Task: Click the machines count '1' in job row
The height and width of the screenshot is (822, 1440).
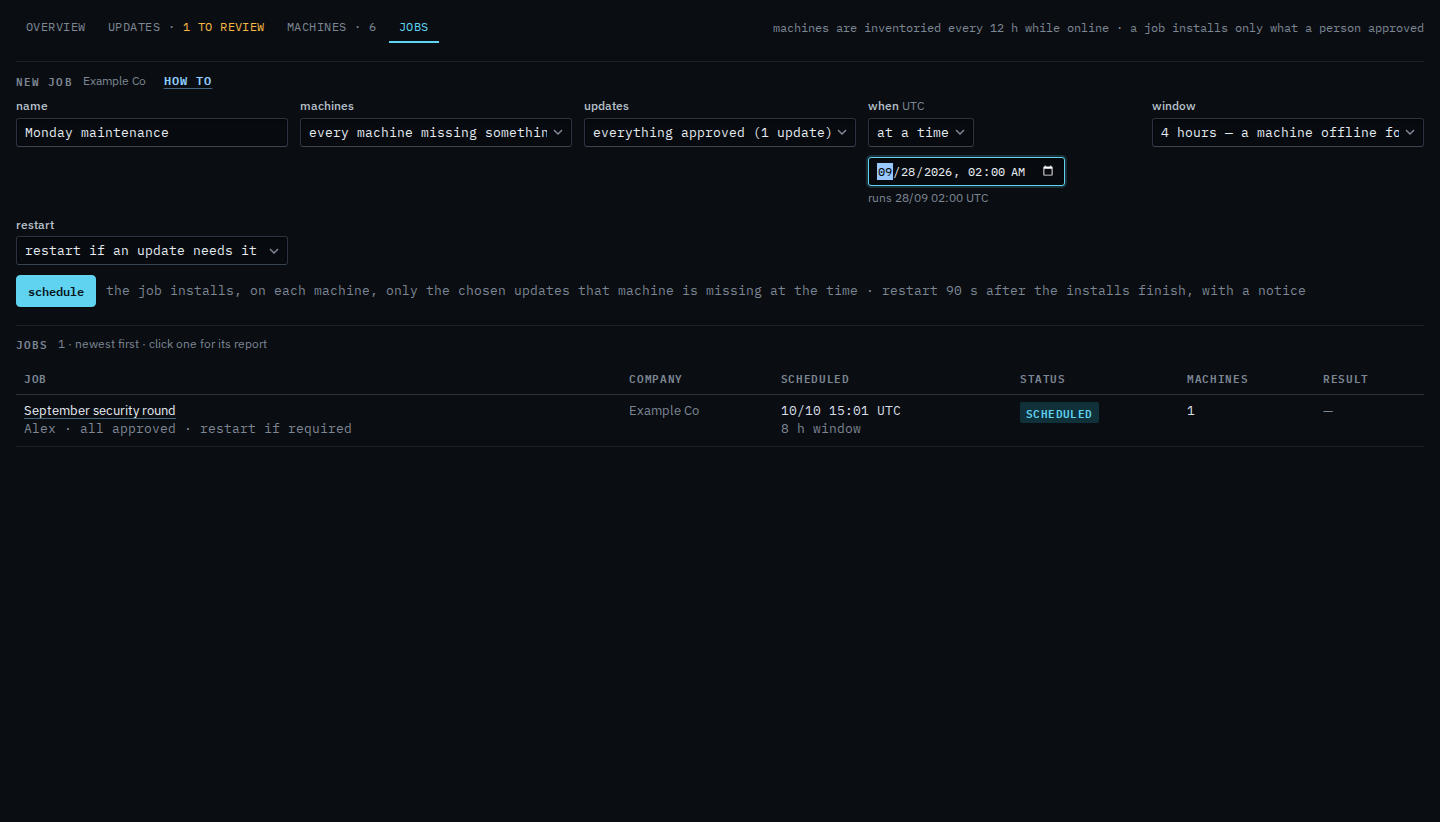Action: (x=1191, y=410)
